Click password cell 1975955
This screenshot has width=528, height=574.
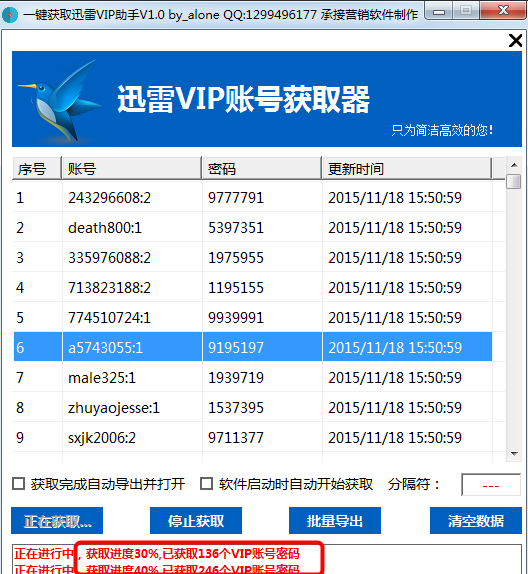point(236,258)
